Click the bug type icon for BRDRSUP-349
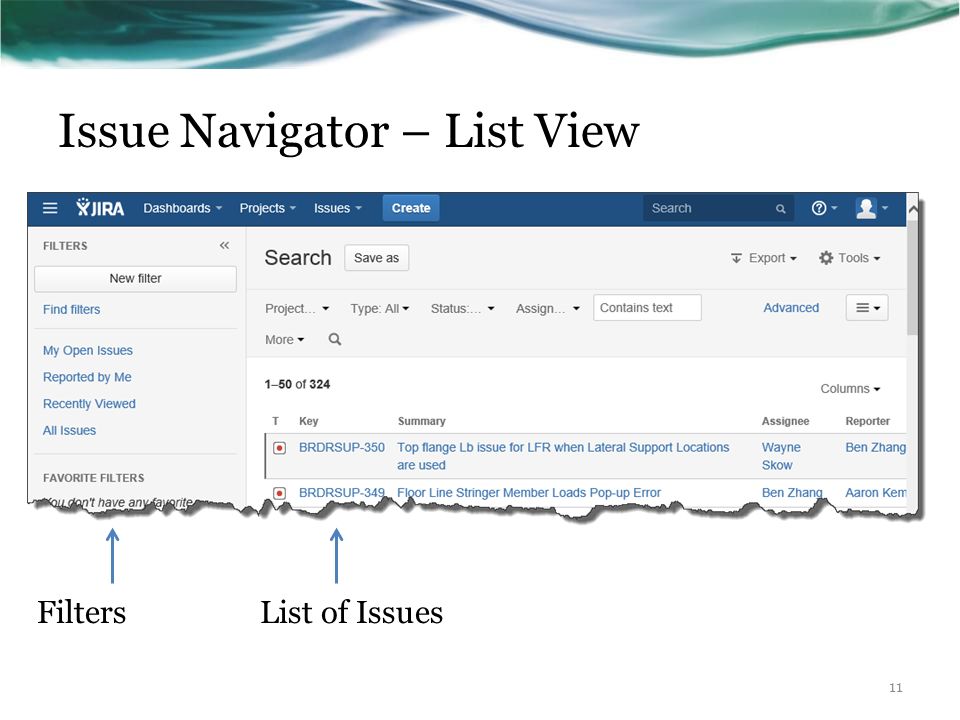Viewport: 960px width, 720px height. point(279,493)
